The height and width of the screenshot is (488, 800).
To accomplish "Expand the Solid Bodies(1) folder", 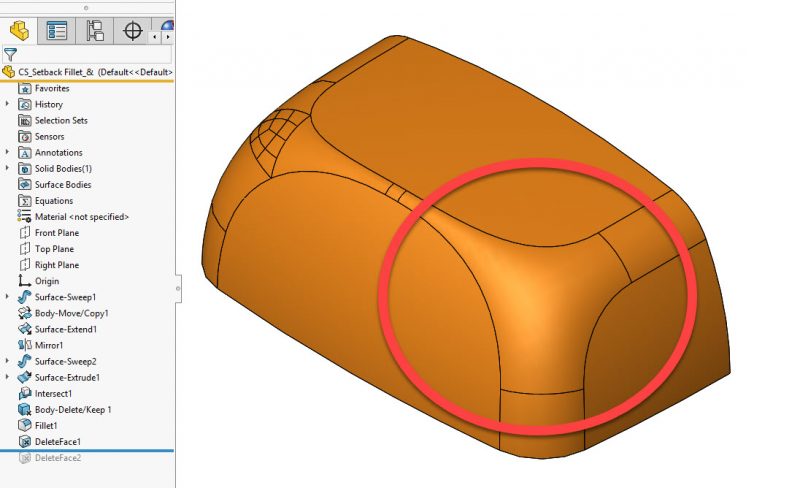I will (x=8, y=168).
